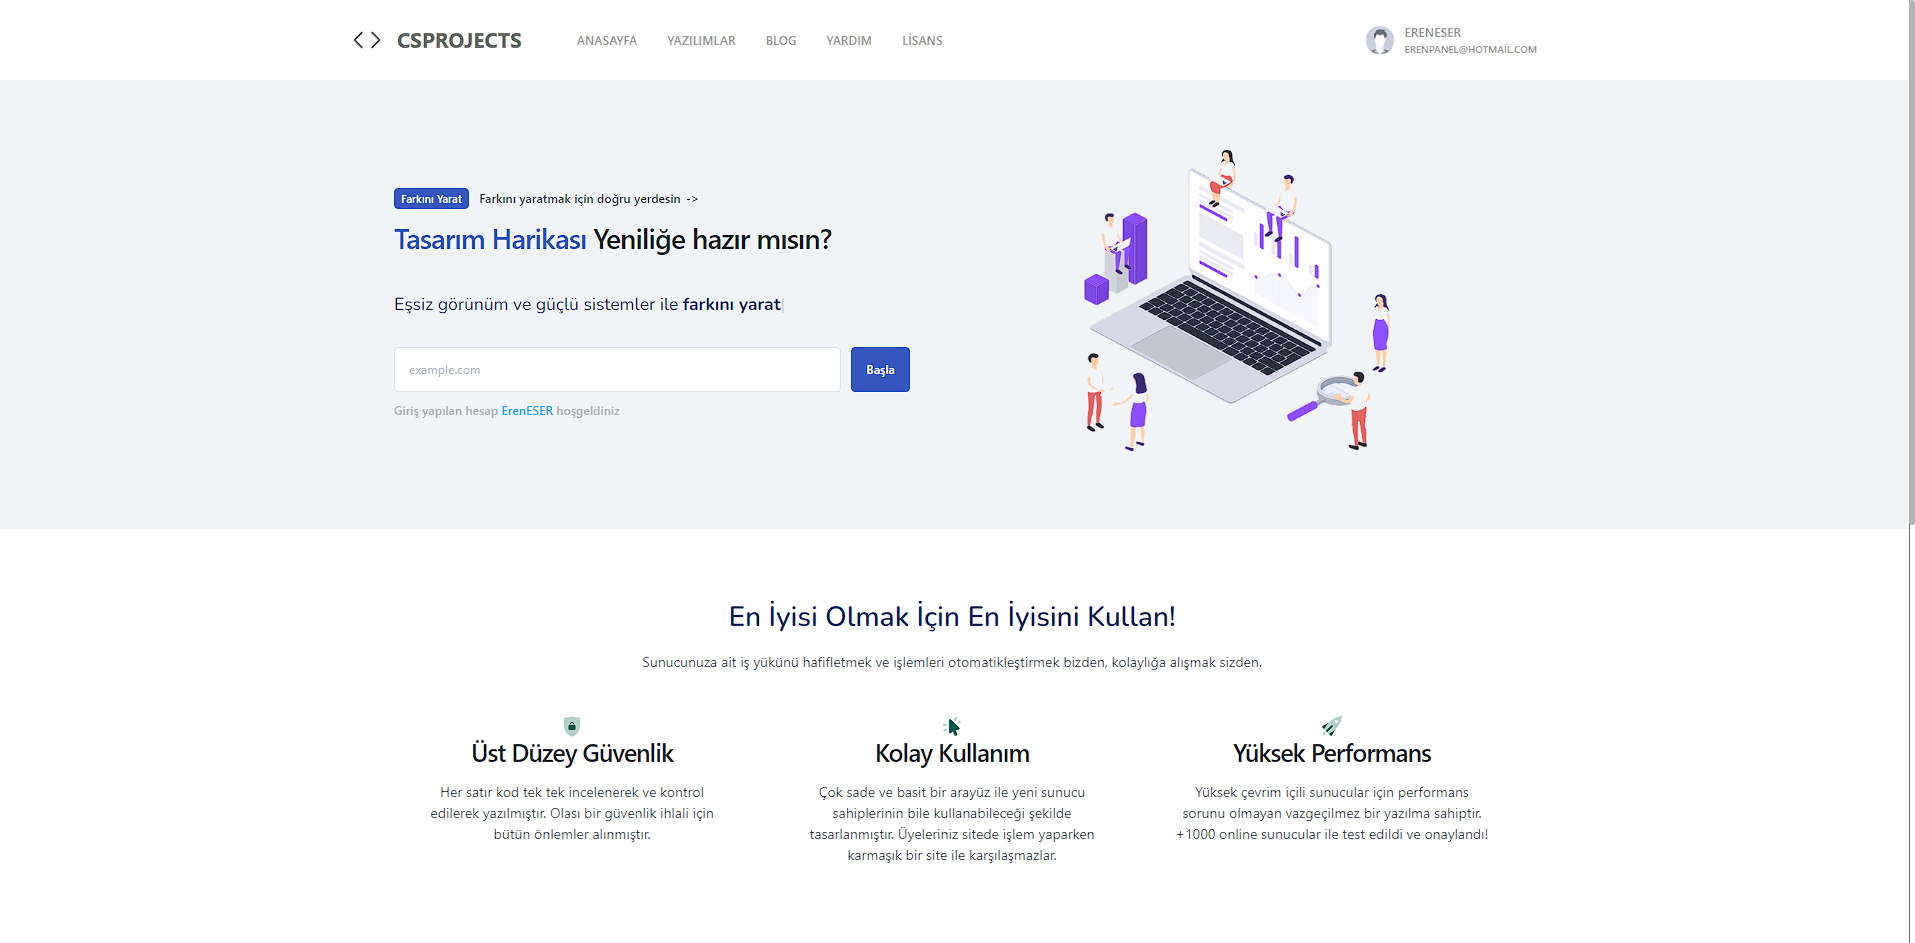Click the user avatar icon
The height and width of the screenshot is (943, 1915).
click(x=1380, y=40)
